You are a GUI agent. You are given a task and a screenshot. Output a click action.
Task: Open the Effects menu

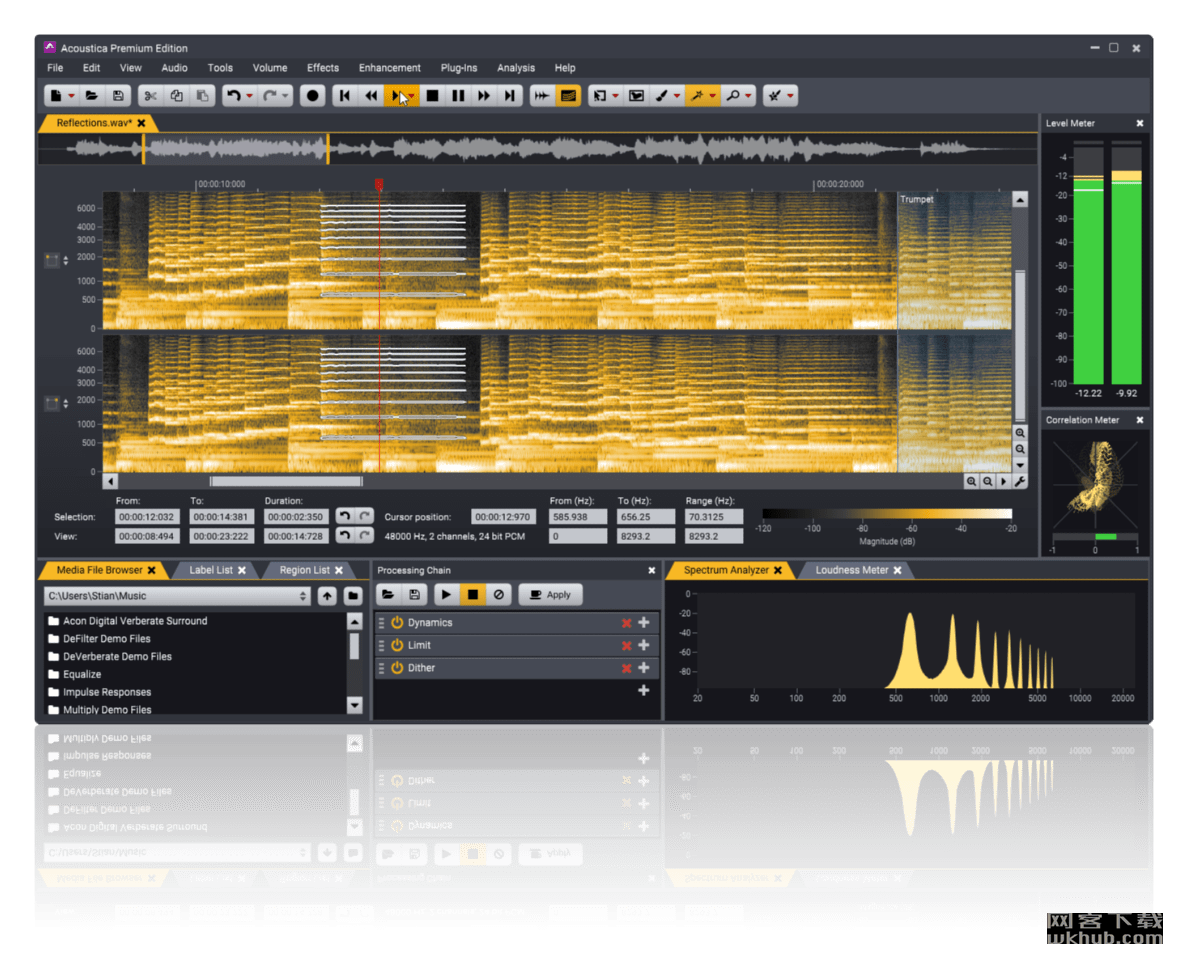(x=323, y=67)
